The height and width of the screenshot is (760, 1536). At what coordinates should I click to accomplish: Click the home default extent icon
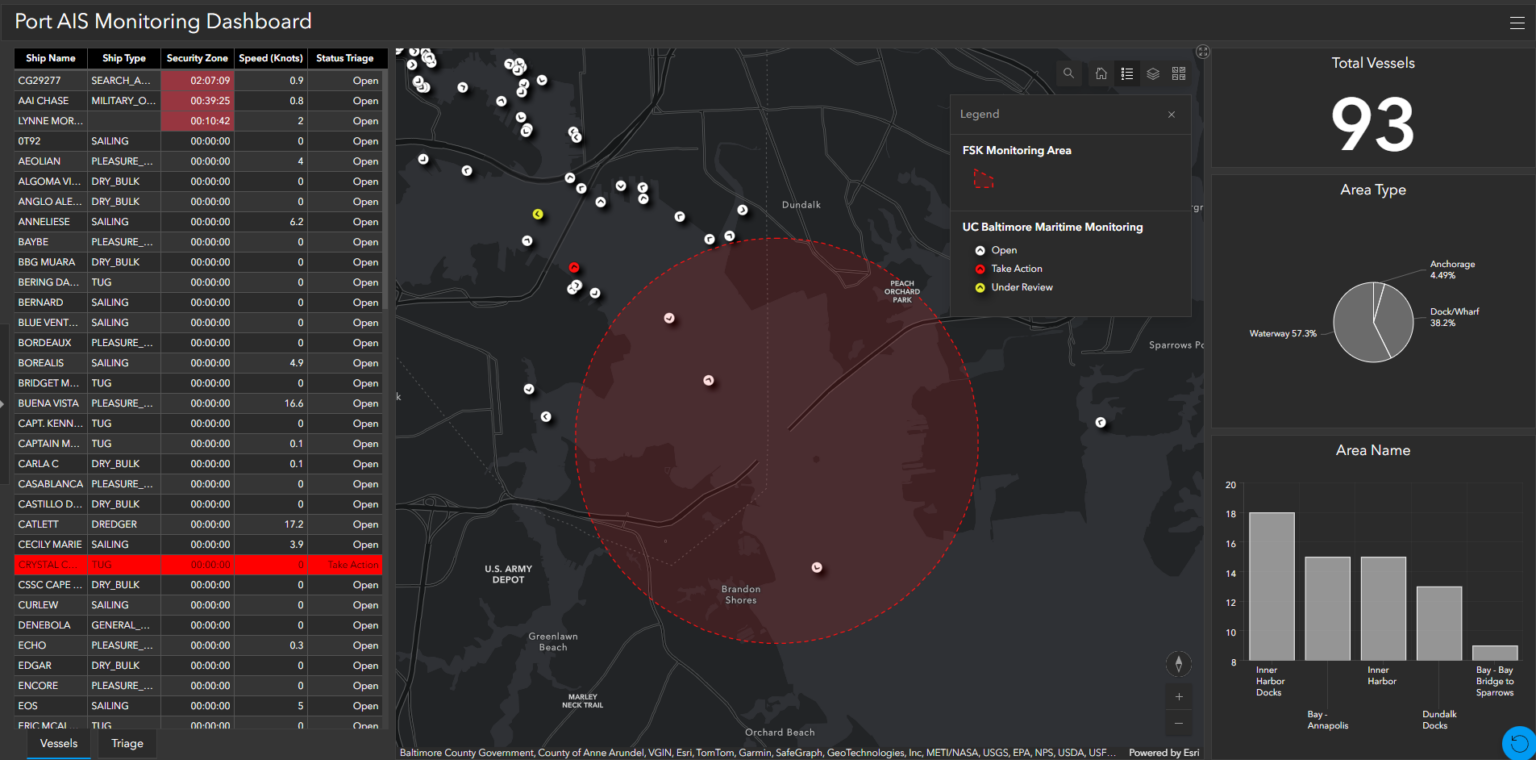pos(1099,73)
